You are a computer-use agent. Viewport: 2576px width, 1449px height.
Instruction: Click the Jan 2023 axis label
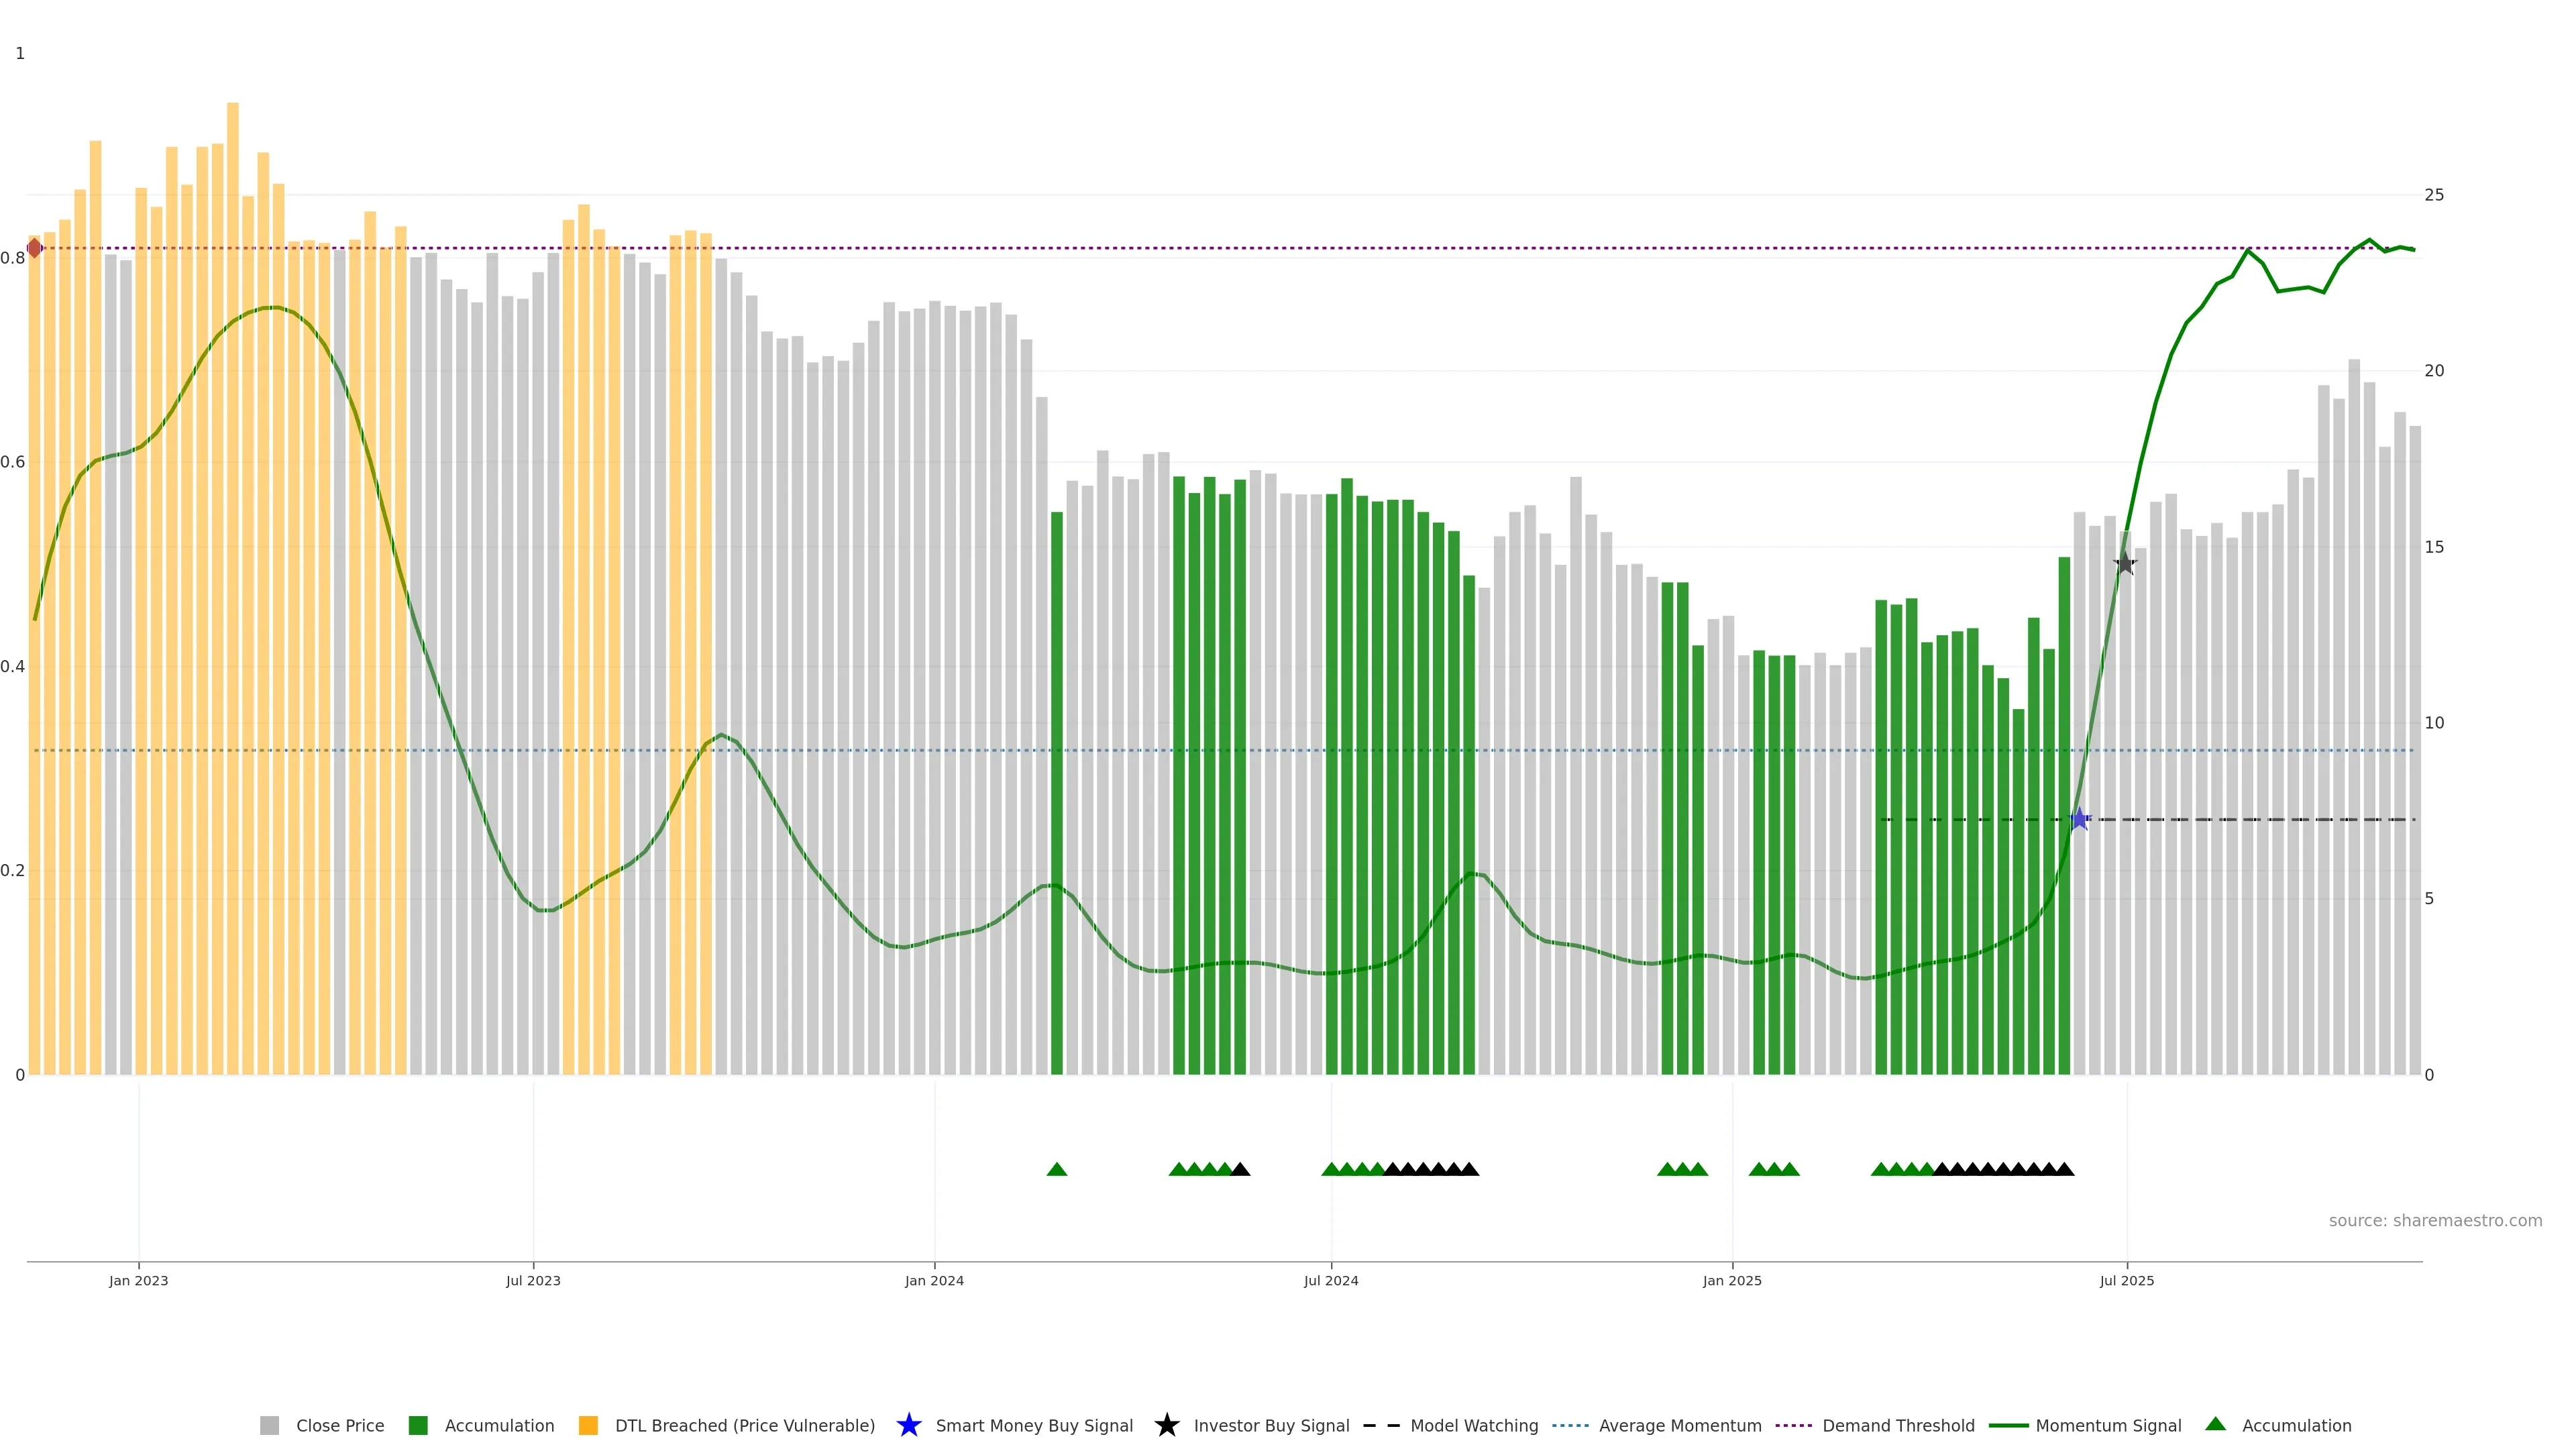click(x=139, y=1281)
